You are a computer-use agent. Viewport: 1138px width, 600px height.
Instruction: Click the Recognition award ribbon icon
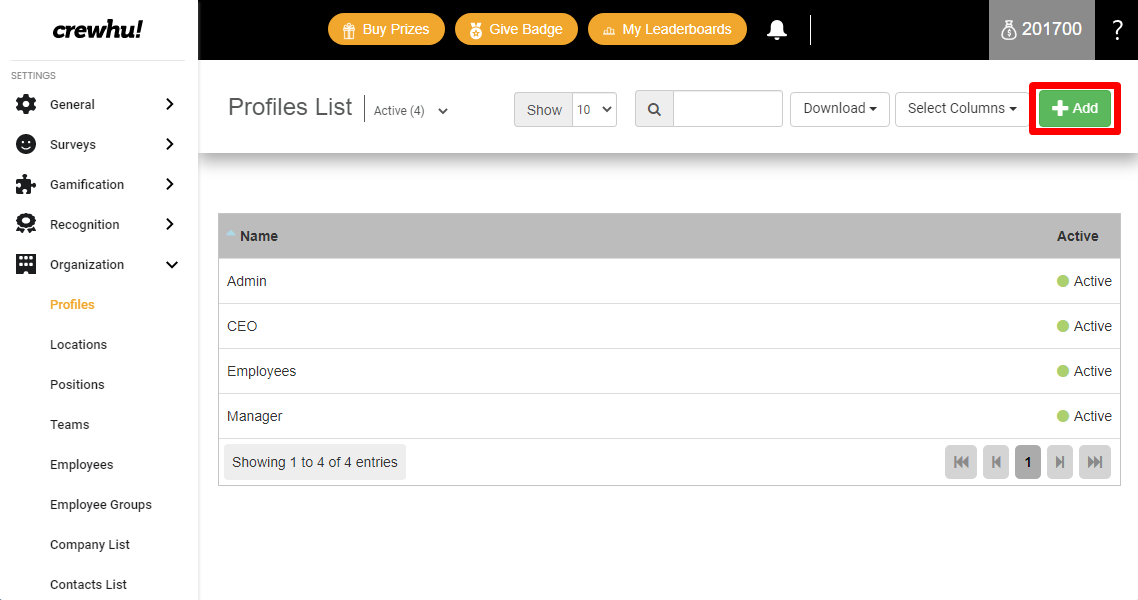(26, 225)
